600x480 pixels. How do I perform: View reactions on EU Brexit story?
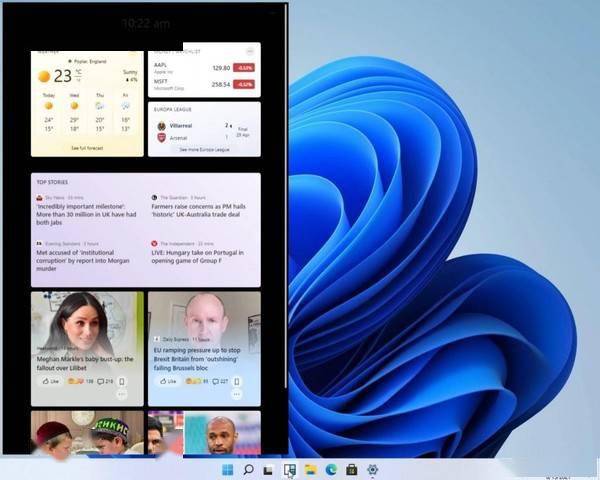click(x=197, y=381)
